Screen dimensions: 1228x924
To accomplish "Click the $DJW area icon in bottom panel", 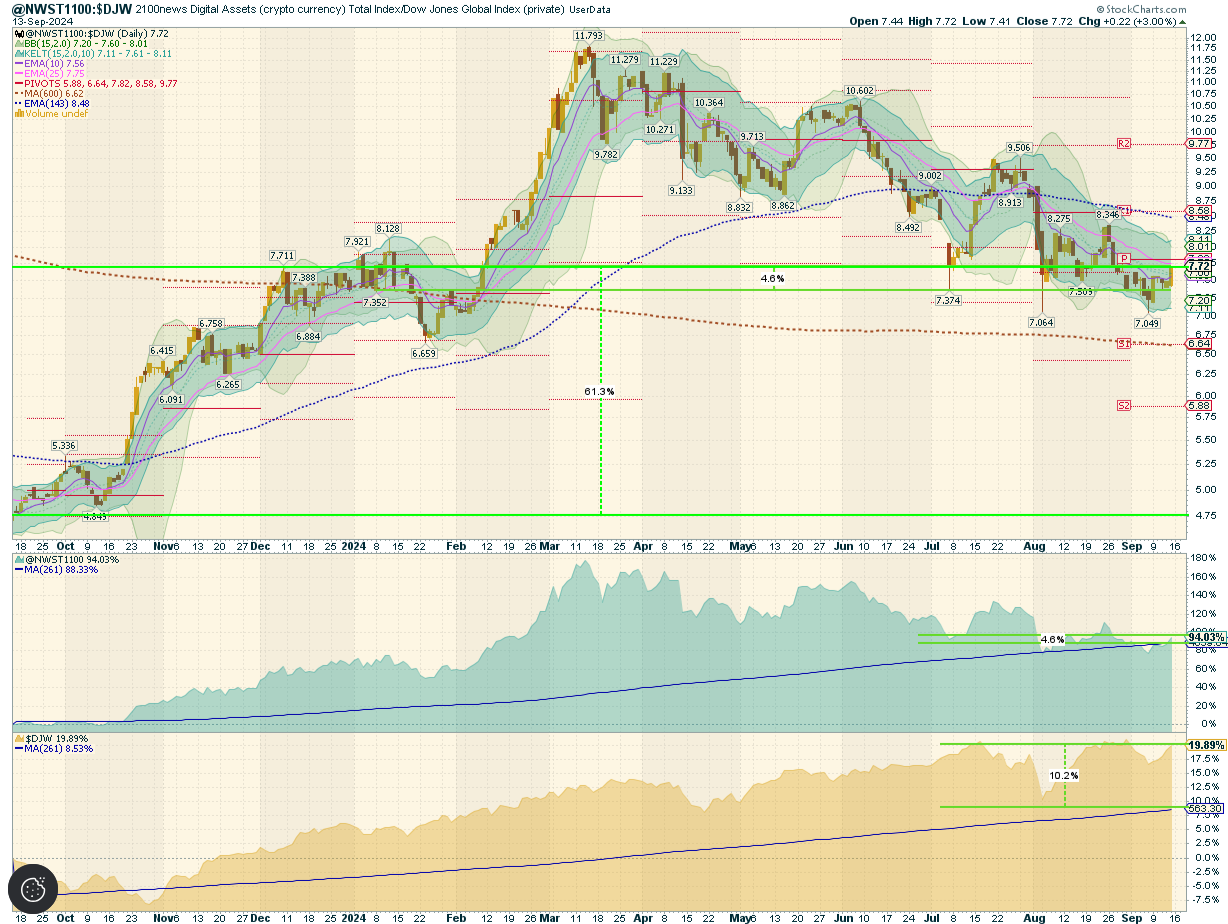I will tap(18, 738).
